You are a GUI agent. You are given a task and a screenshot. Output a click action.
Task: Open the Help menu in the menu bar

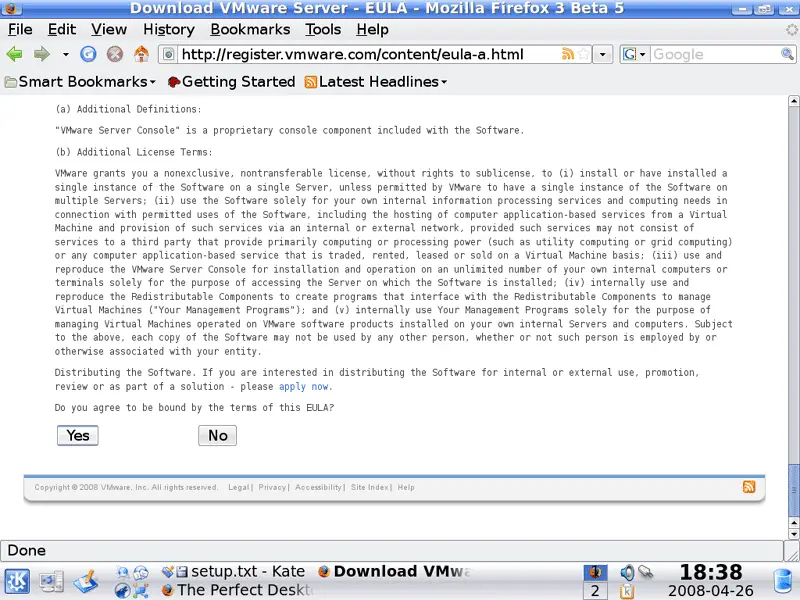(x=372, y=30)
